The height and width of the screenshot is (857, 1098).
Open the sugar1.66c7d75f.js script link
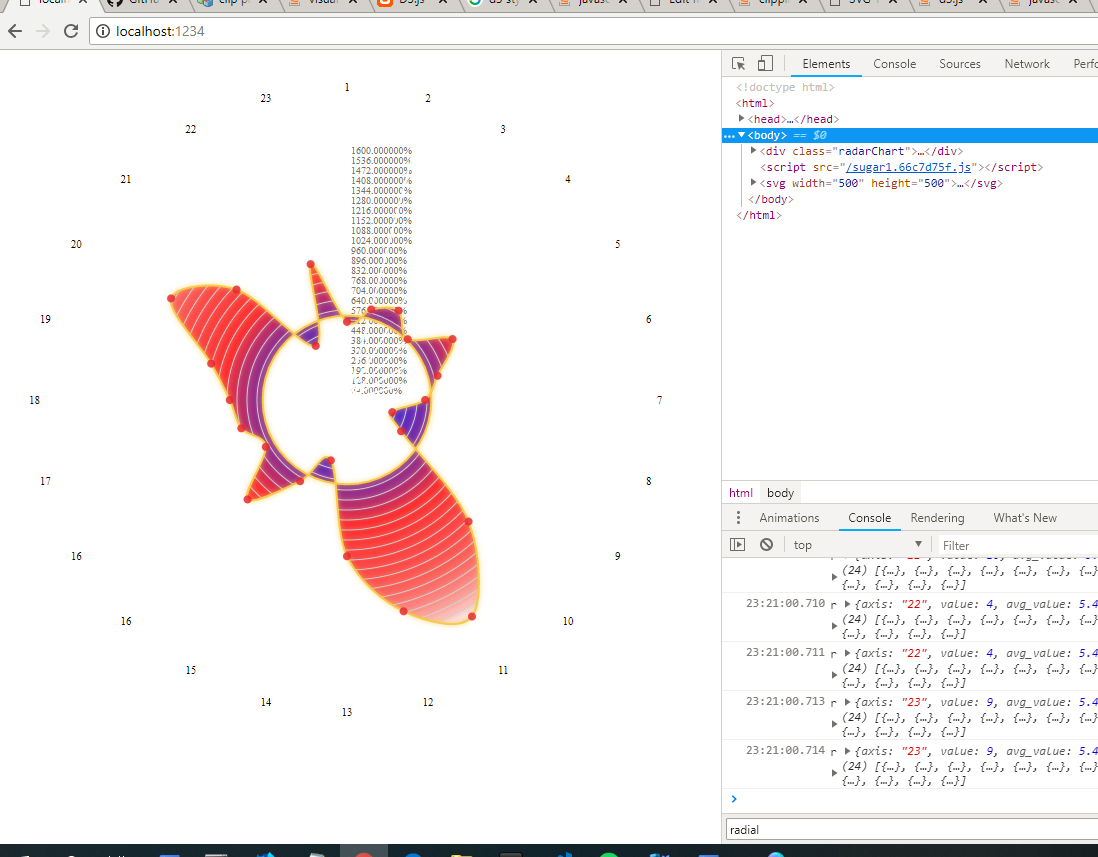click(908, 167)
